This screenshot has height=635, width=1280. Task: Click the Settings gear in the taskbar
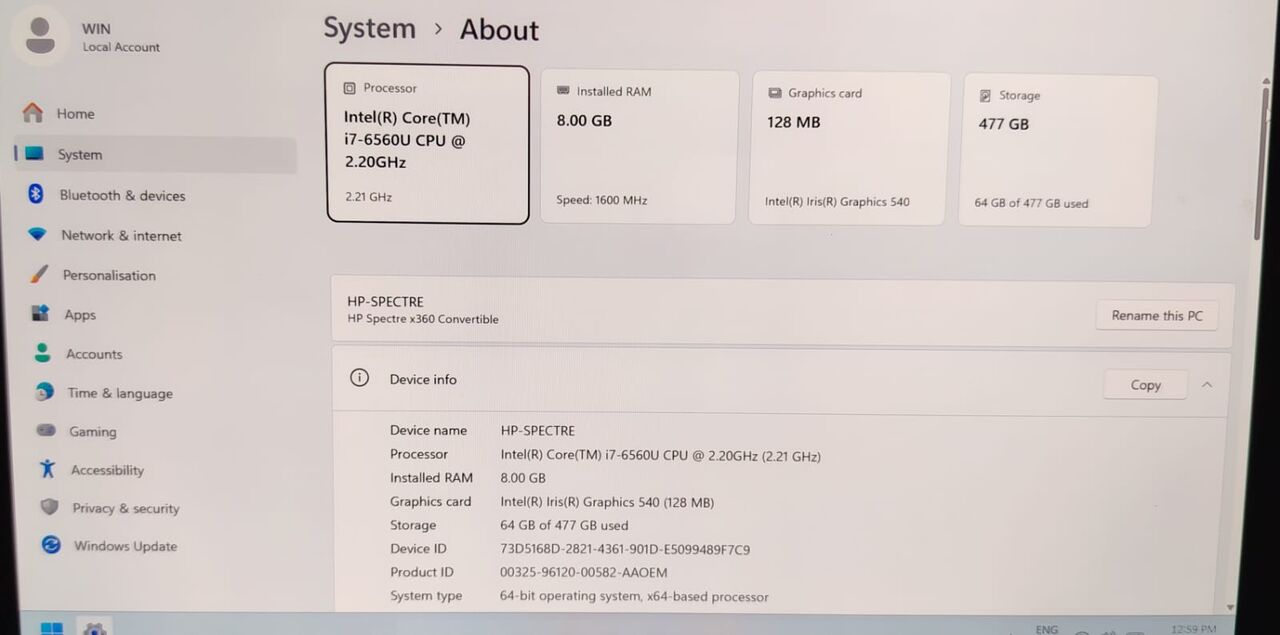tap(94, 628)
